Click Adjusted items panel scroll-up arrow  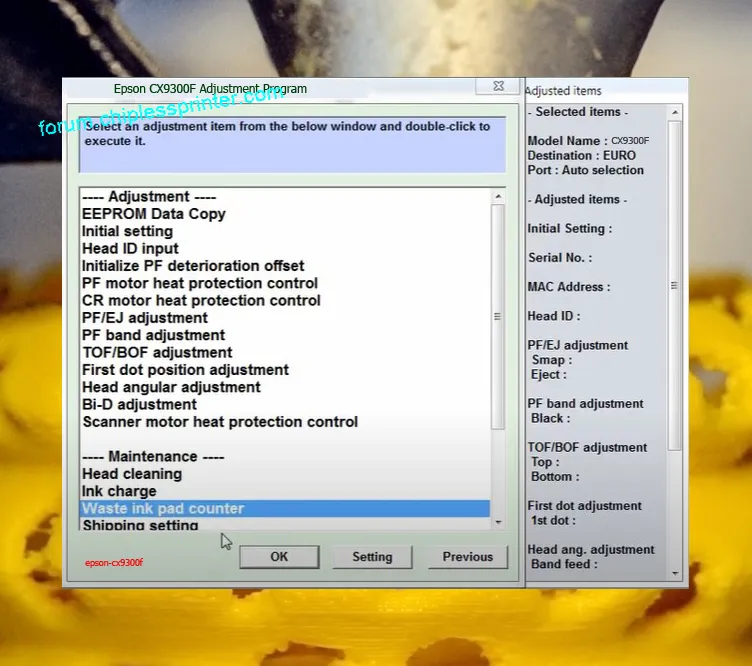pyautogui.click(x=675, y=112)
